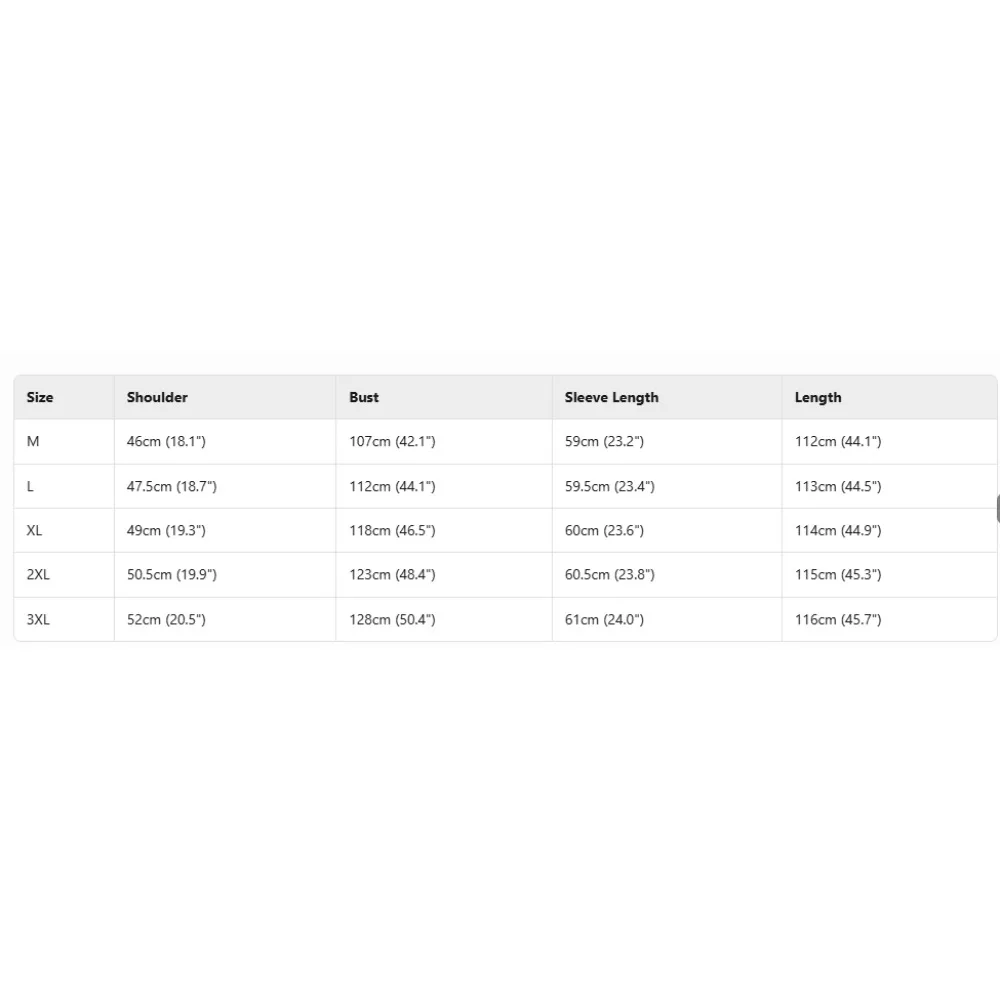Image resolution: width=1000 pixels, height=1000 pixels.
Task: Click the Size column header
Action: click(x=40, y=397)
